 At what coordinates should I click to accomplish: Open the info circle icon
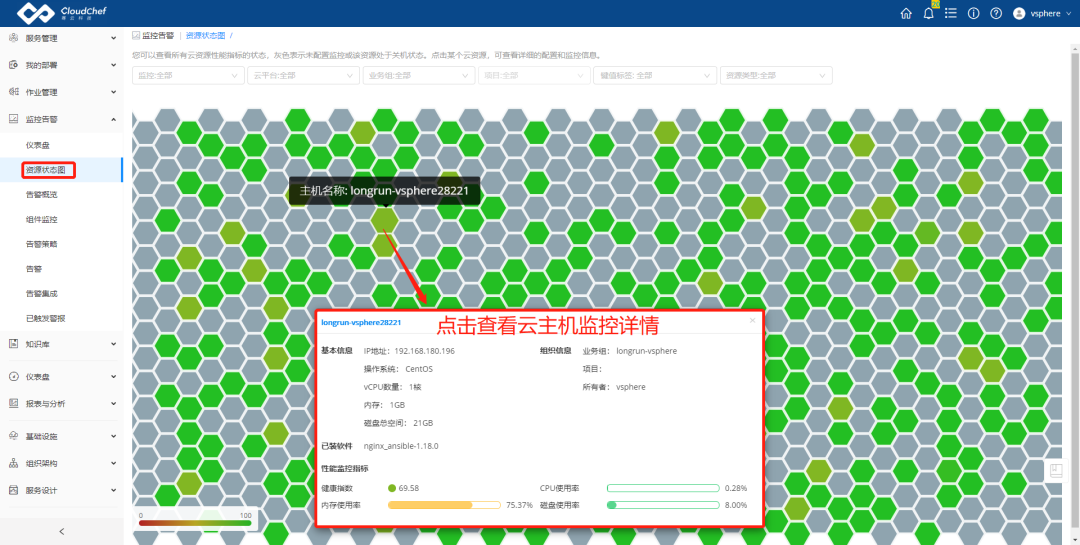coord(973,13)
